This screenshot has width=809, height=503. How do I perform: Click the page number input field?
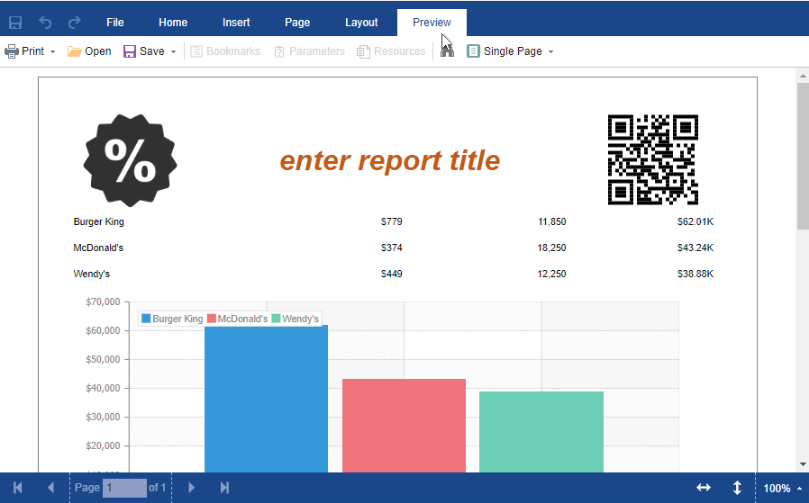click(x=124, y=488)
